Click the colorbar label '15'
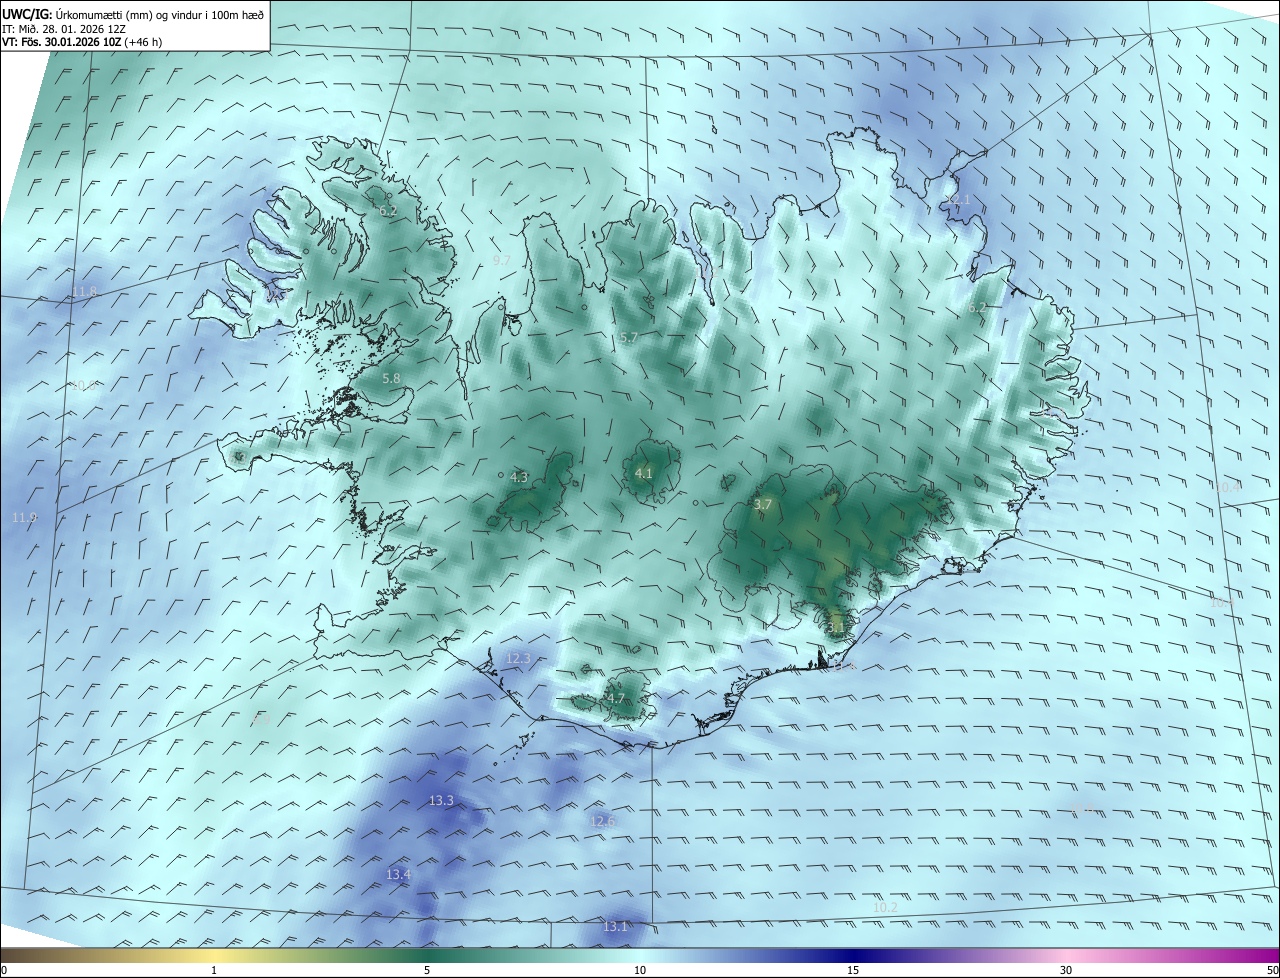 click(853, 970)
